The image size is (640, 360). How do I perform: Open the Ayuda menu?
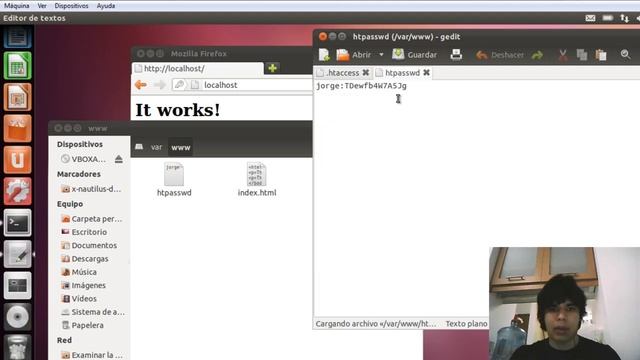click(106, 6)
